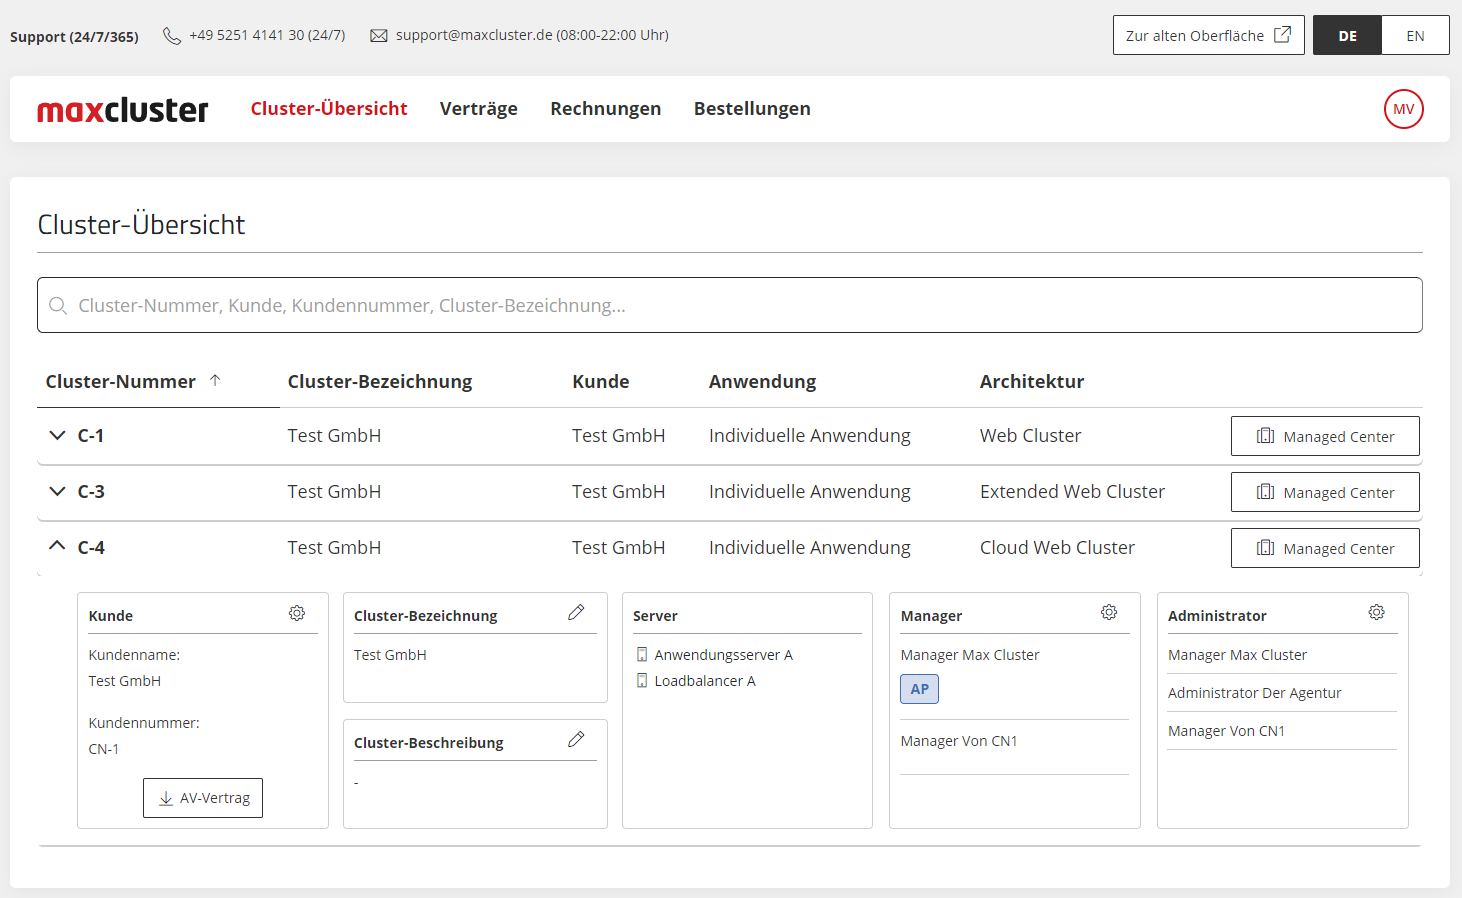
Task: Click the search magnifier icon
Action: 58,305
